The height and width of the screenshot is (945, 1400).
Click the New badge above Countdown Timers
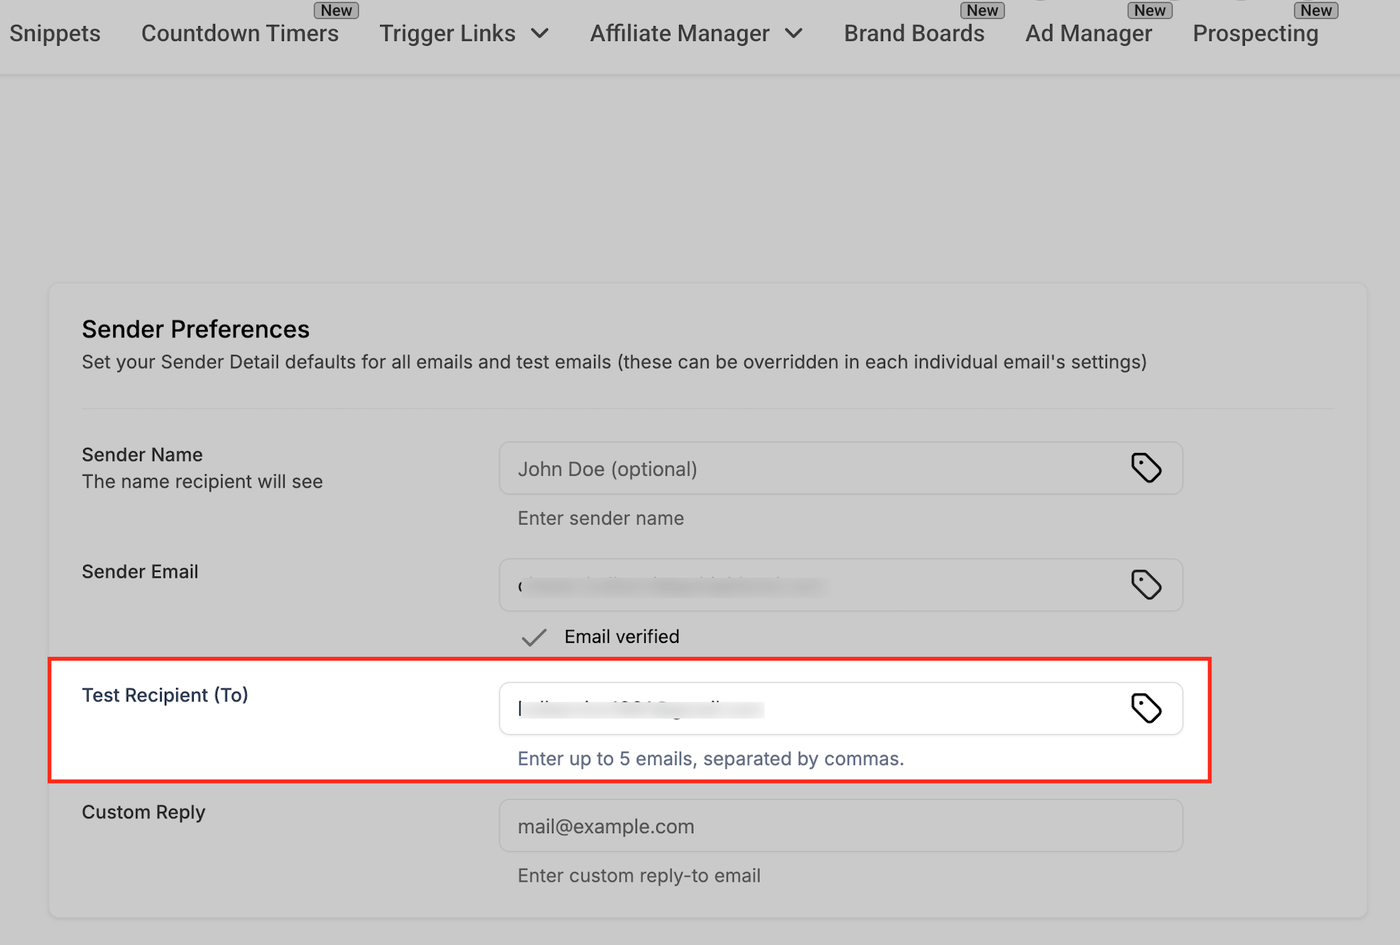coord(336,10)
